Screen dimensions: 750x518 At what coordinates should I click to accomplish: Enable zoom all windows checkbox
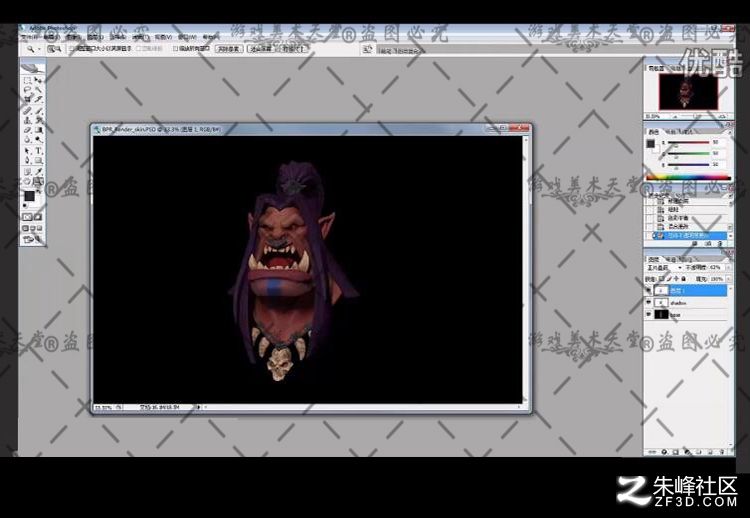tap(176, 49)
